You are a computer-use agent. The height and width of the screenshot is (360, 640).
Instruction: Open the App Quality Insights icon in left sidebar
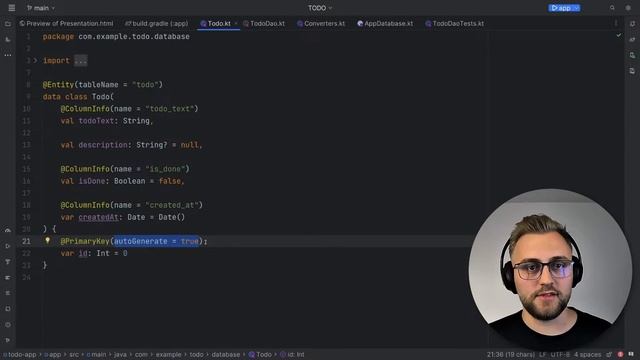(8, 262)
